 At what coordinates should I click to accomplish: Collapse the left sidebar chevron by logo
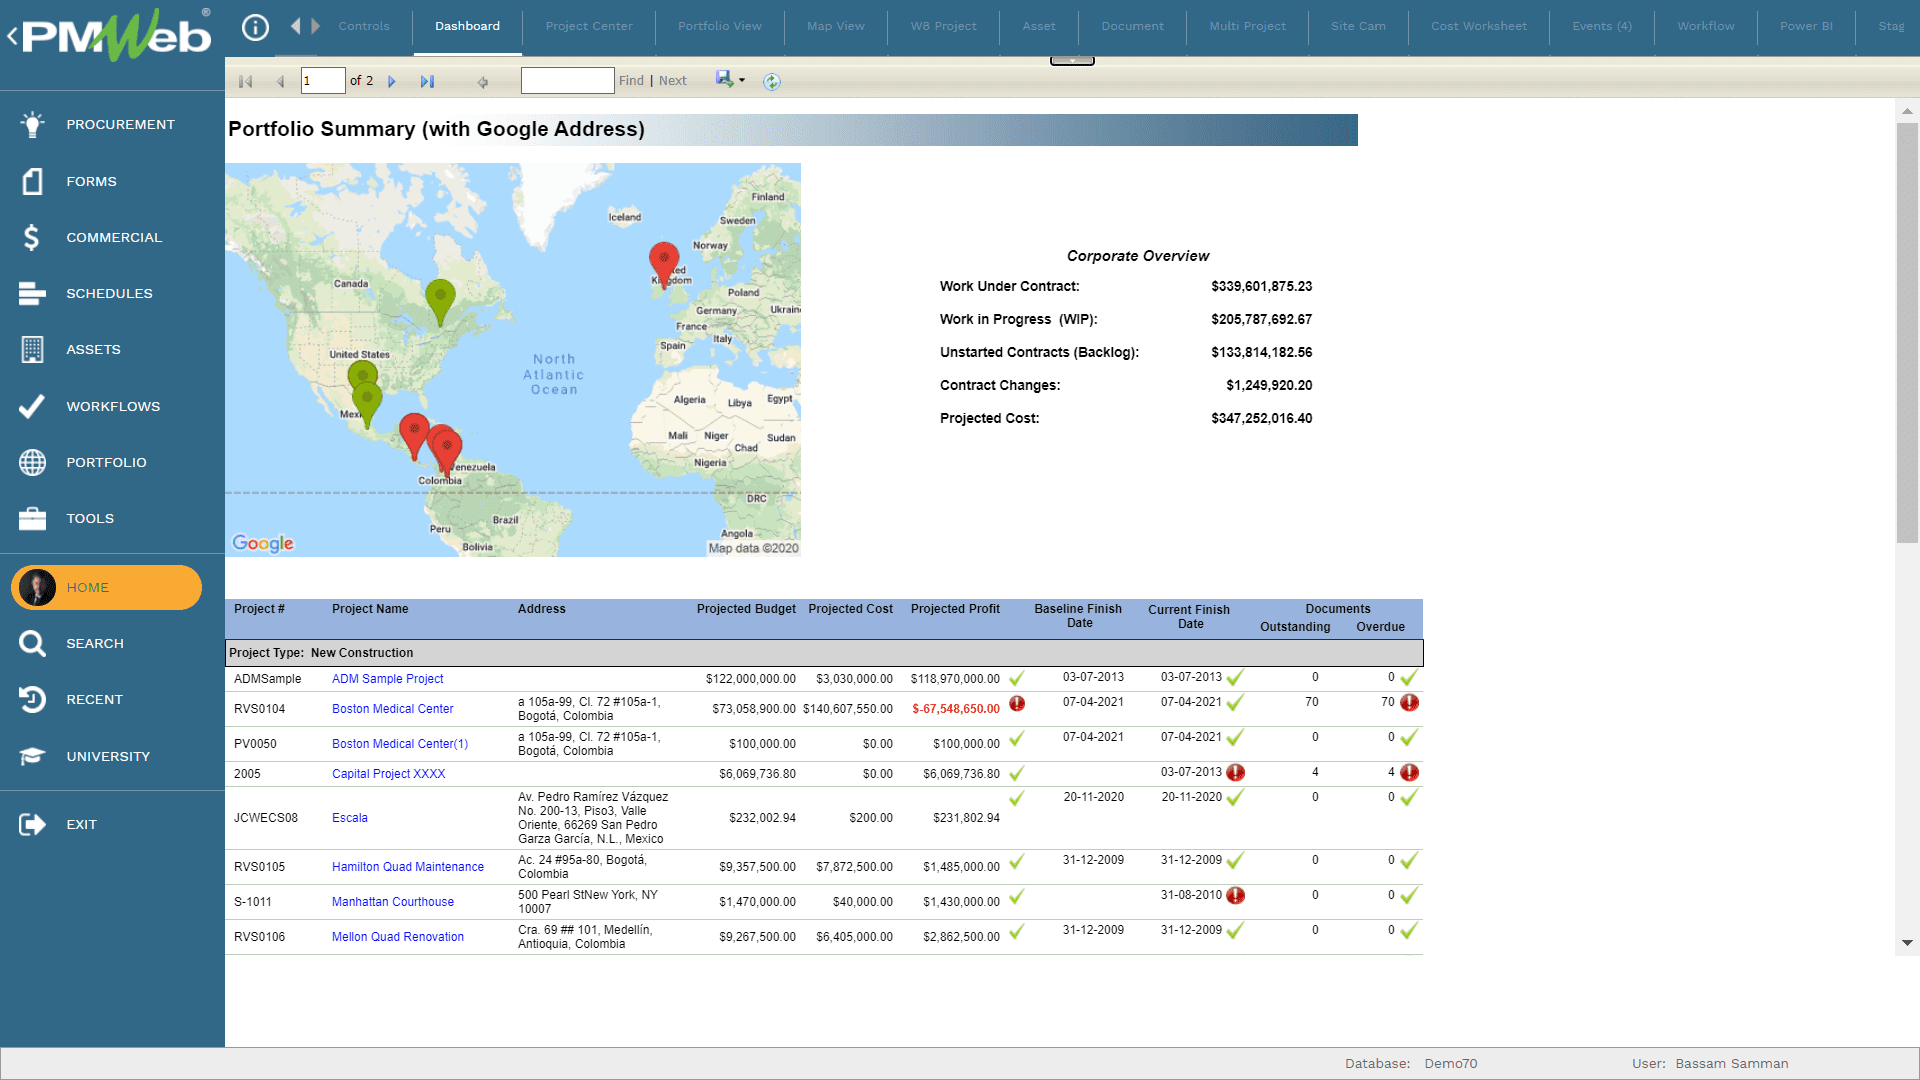pos(12,37)
